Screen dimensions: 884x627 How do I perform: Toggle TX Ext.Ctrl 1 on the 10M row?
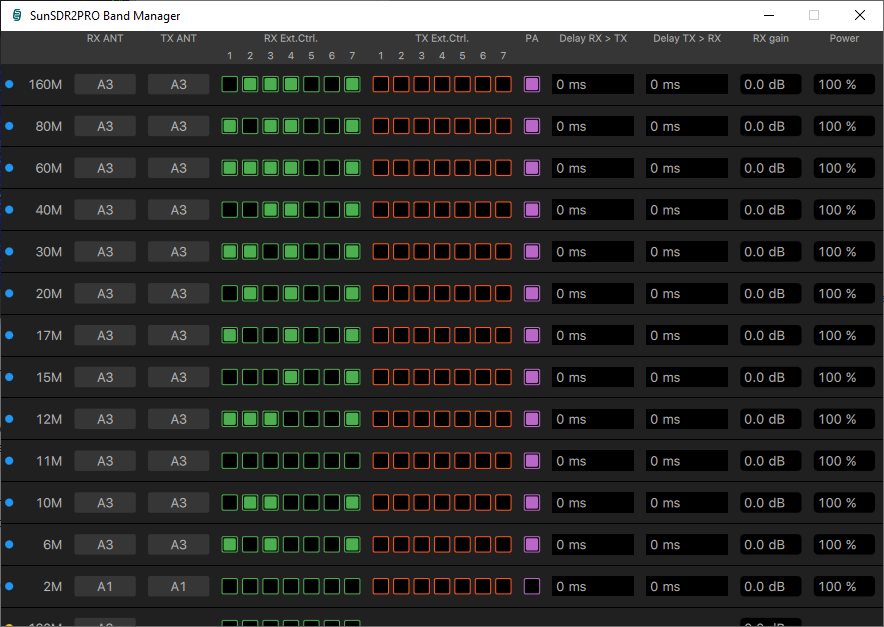click(380, 502)
